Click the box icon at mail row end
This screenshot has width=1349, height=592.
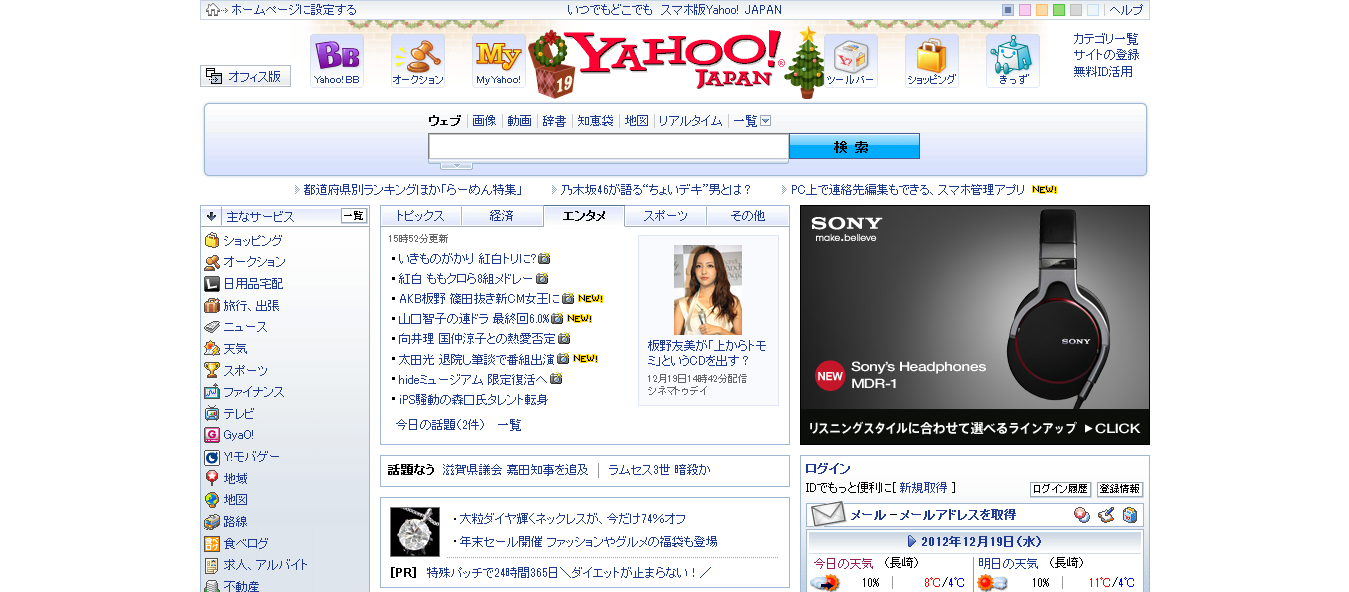1130,515
